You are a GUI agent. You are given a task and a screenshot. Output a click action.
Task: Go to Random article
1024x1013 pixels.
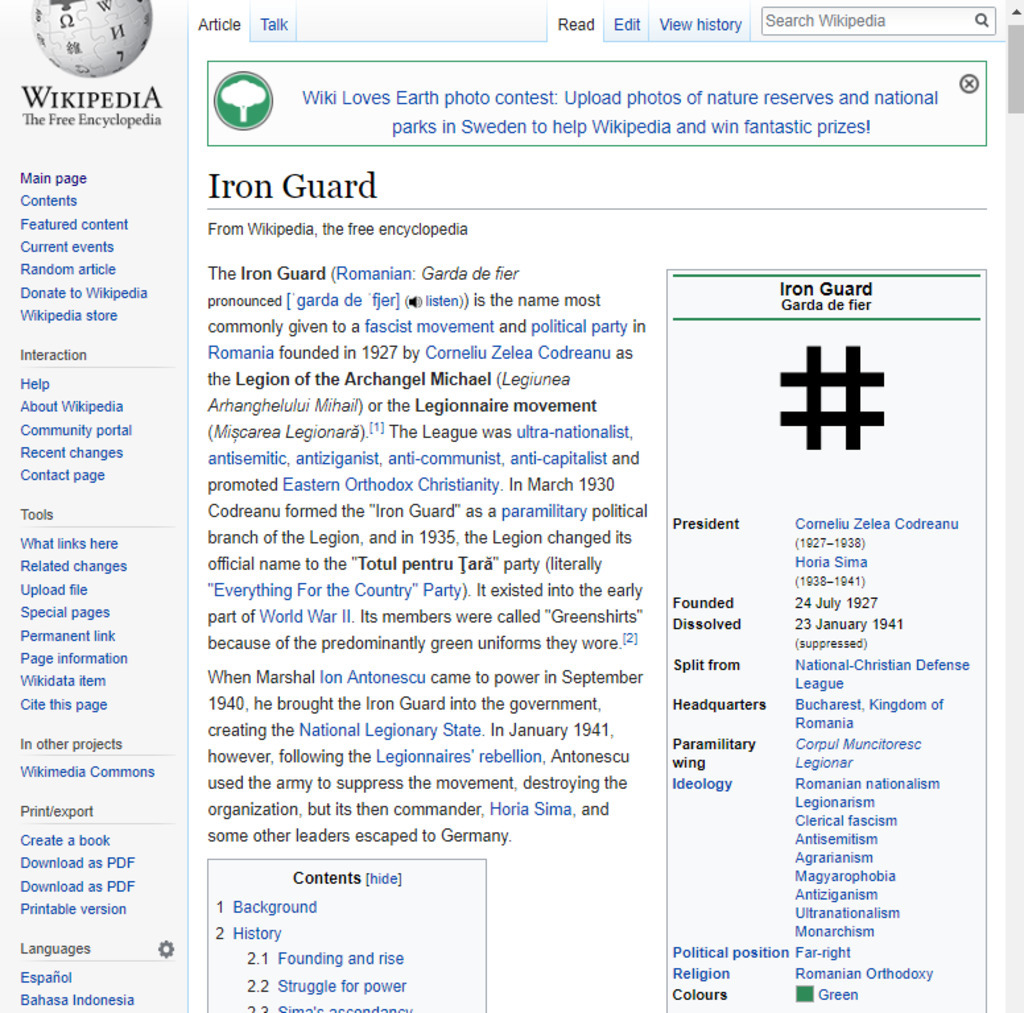68,269
